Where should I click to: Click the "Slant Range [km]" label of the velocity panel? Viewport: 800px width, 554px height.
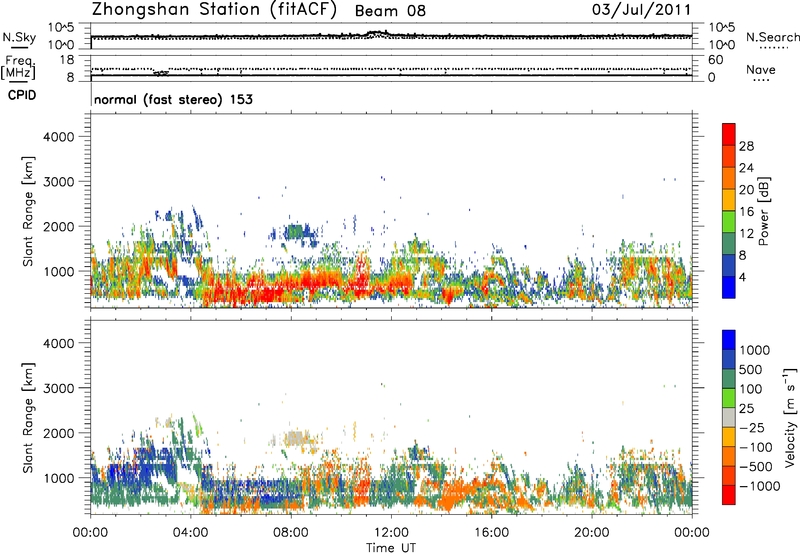click(28, 417)
